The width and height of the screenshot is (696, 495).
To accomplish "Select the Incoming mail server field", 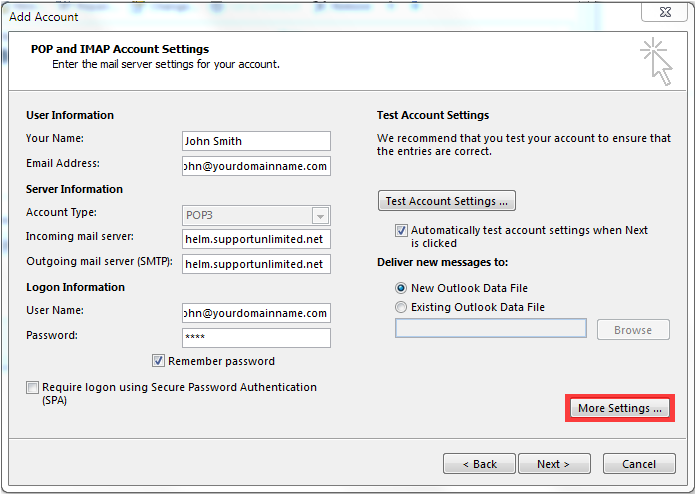I will (256, 239).
